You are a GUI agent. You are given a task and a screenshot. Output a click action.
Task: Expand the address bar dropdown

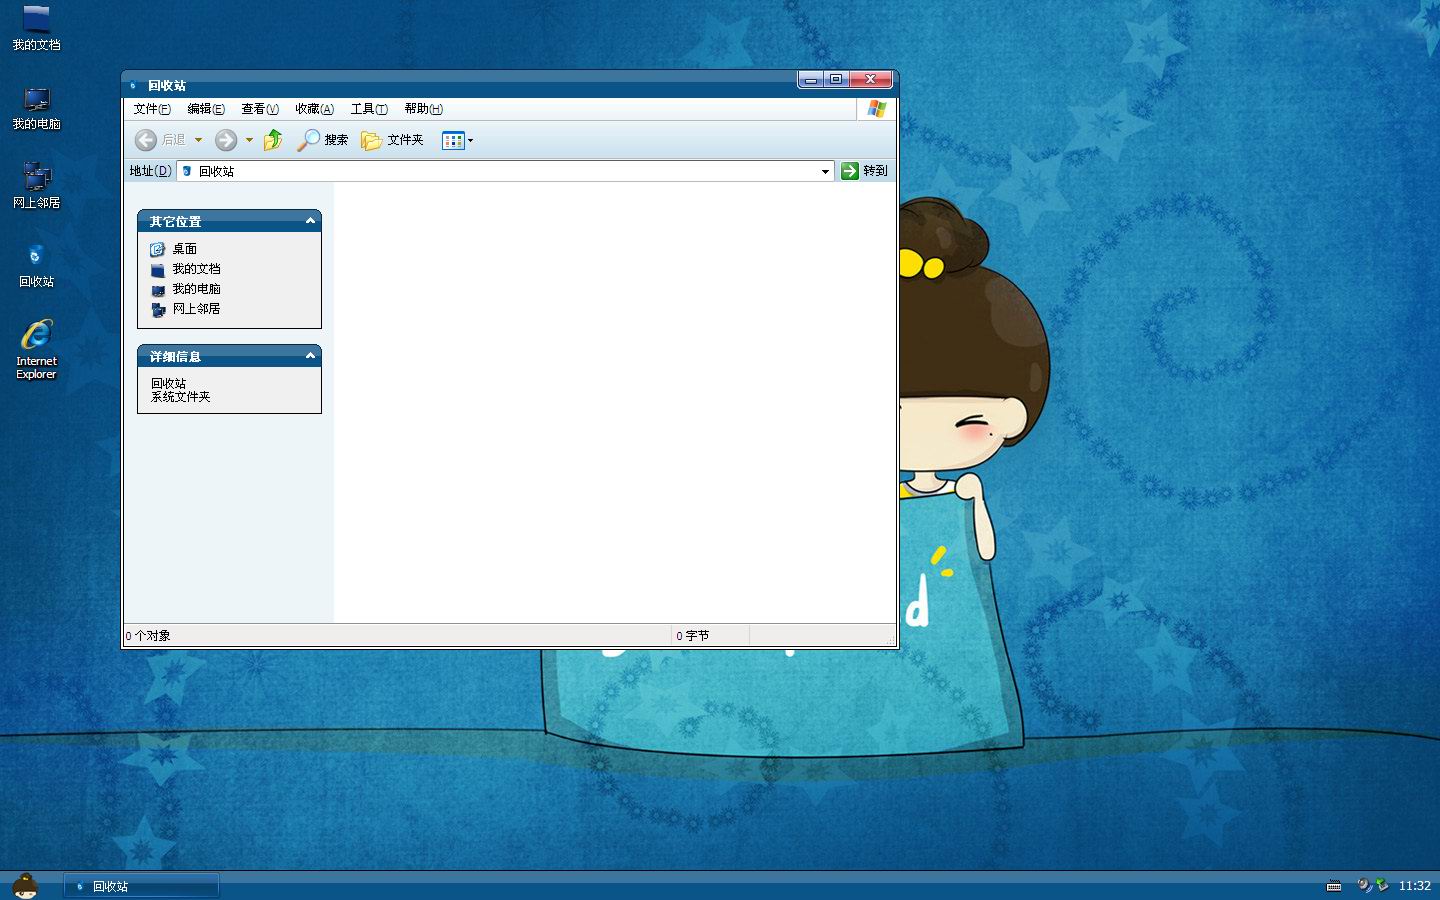tap(825, 171)
